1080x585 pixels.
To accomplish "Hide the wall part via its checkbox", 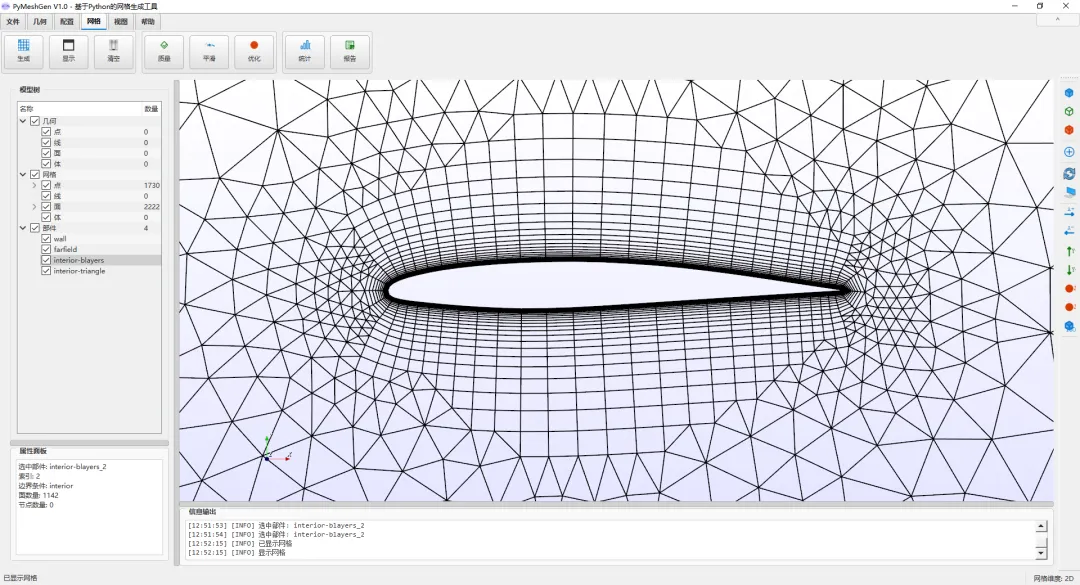I will tap(46, 239).
